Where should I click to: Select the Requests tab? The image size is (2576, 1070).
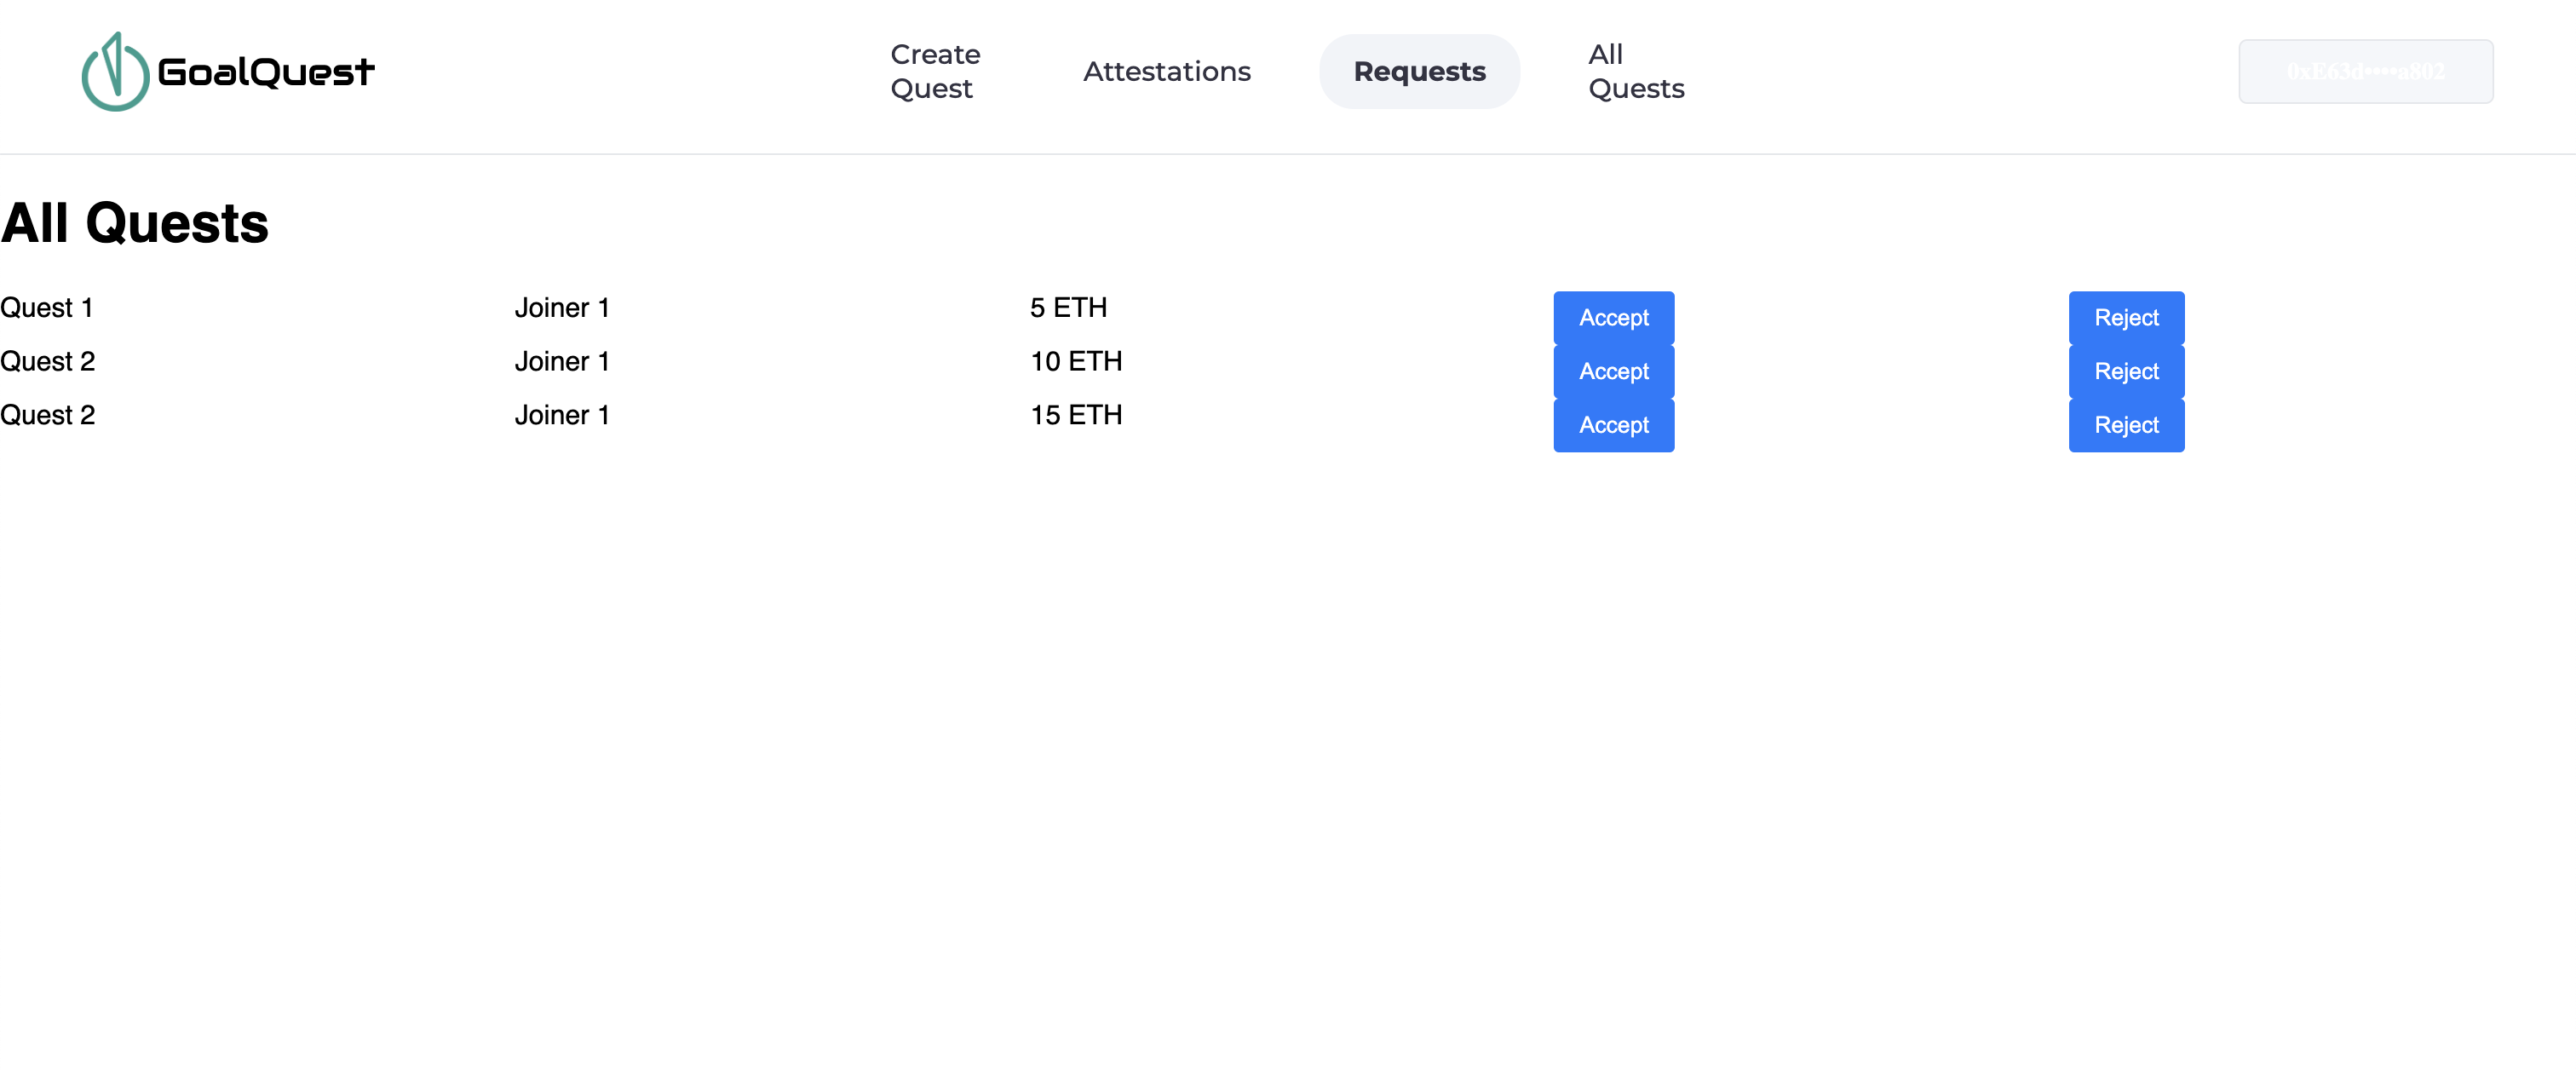[x=1419, y=71]
